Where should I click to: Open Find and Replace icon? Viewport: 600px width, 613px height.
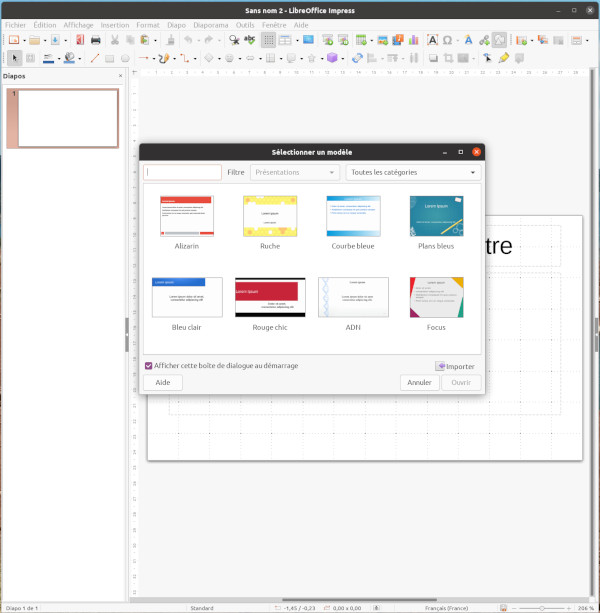(234, 40)
